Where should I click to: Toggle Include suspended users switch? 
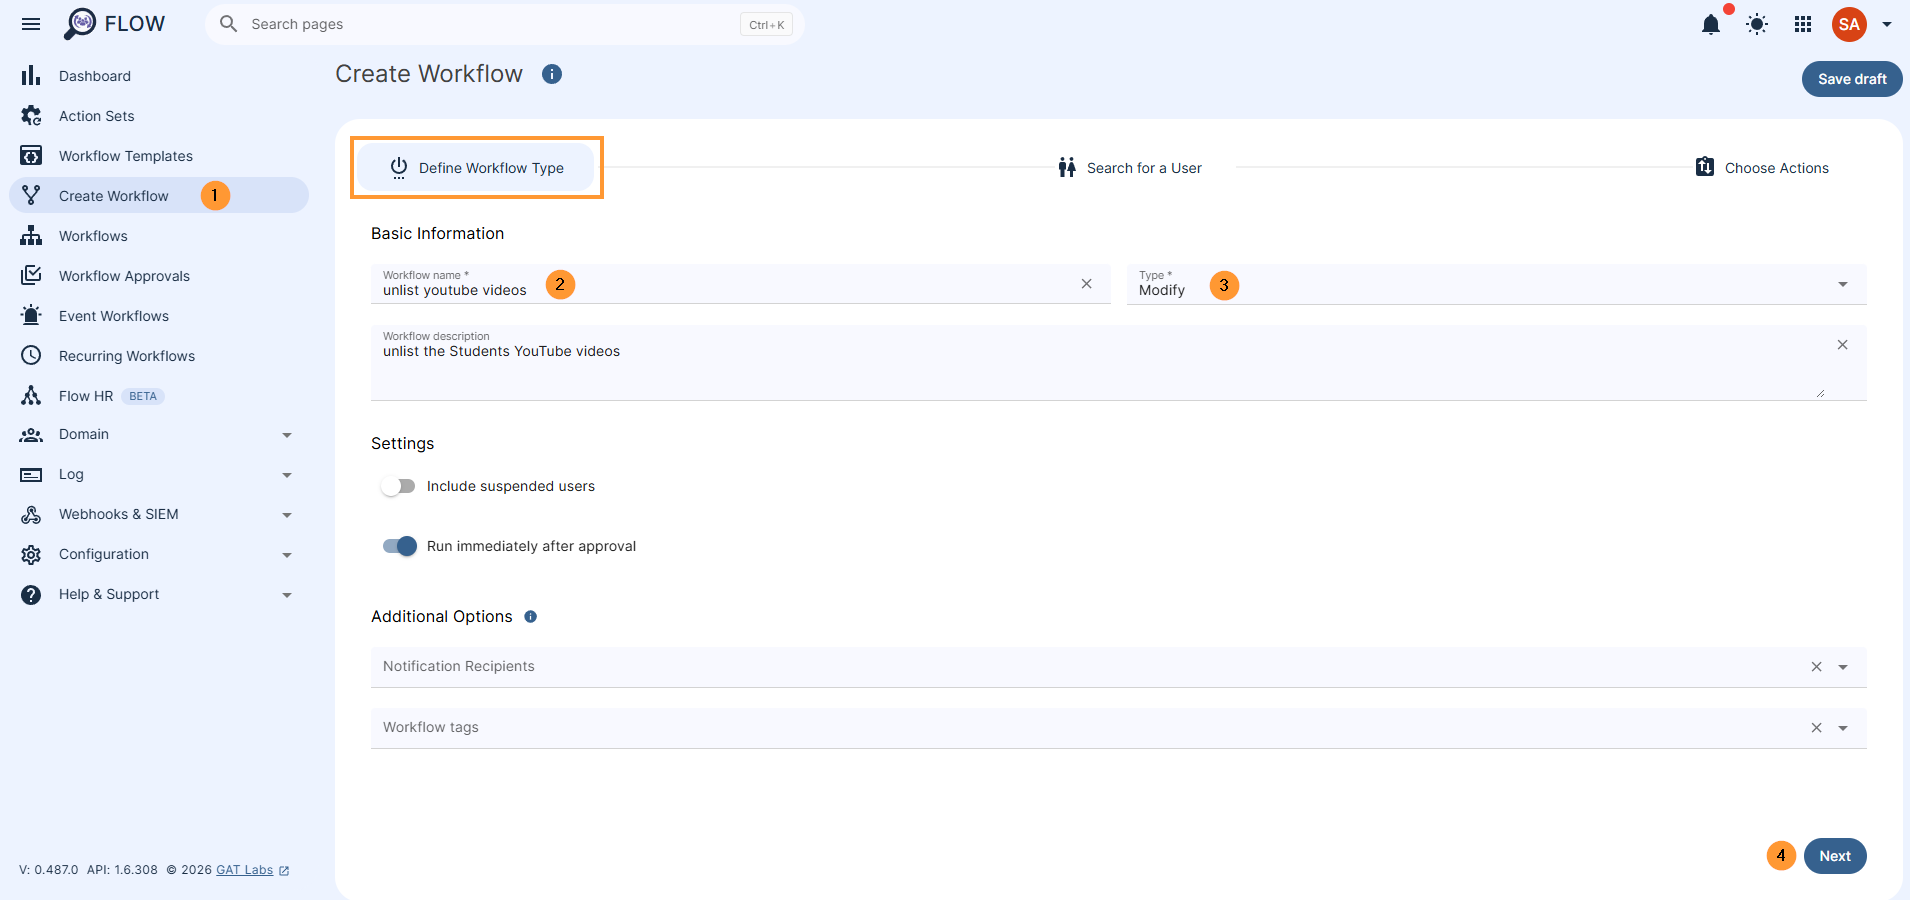point(398,486)
